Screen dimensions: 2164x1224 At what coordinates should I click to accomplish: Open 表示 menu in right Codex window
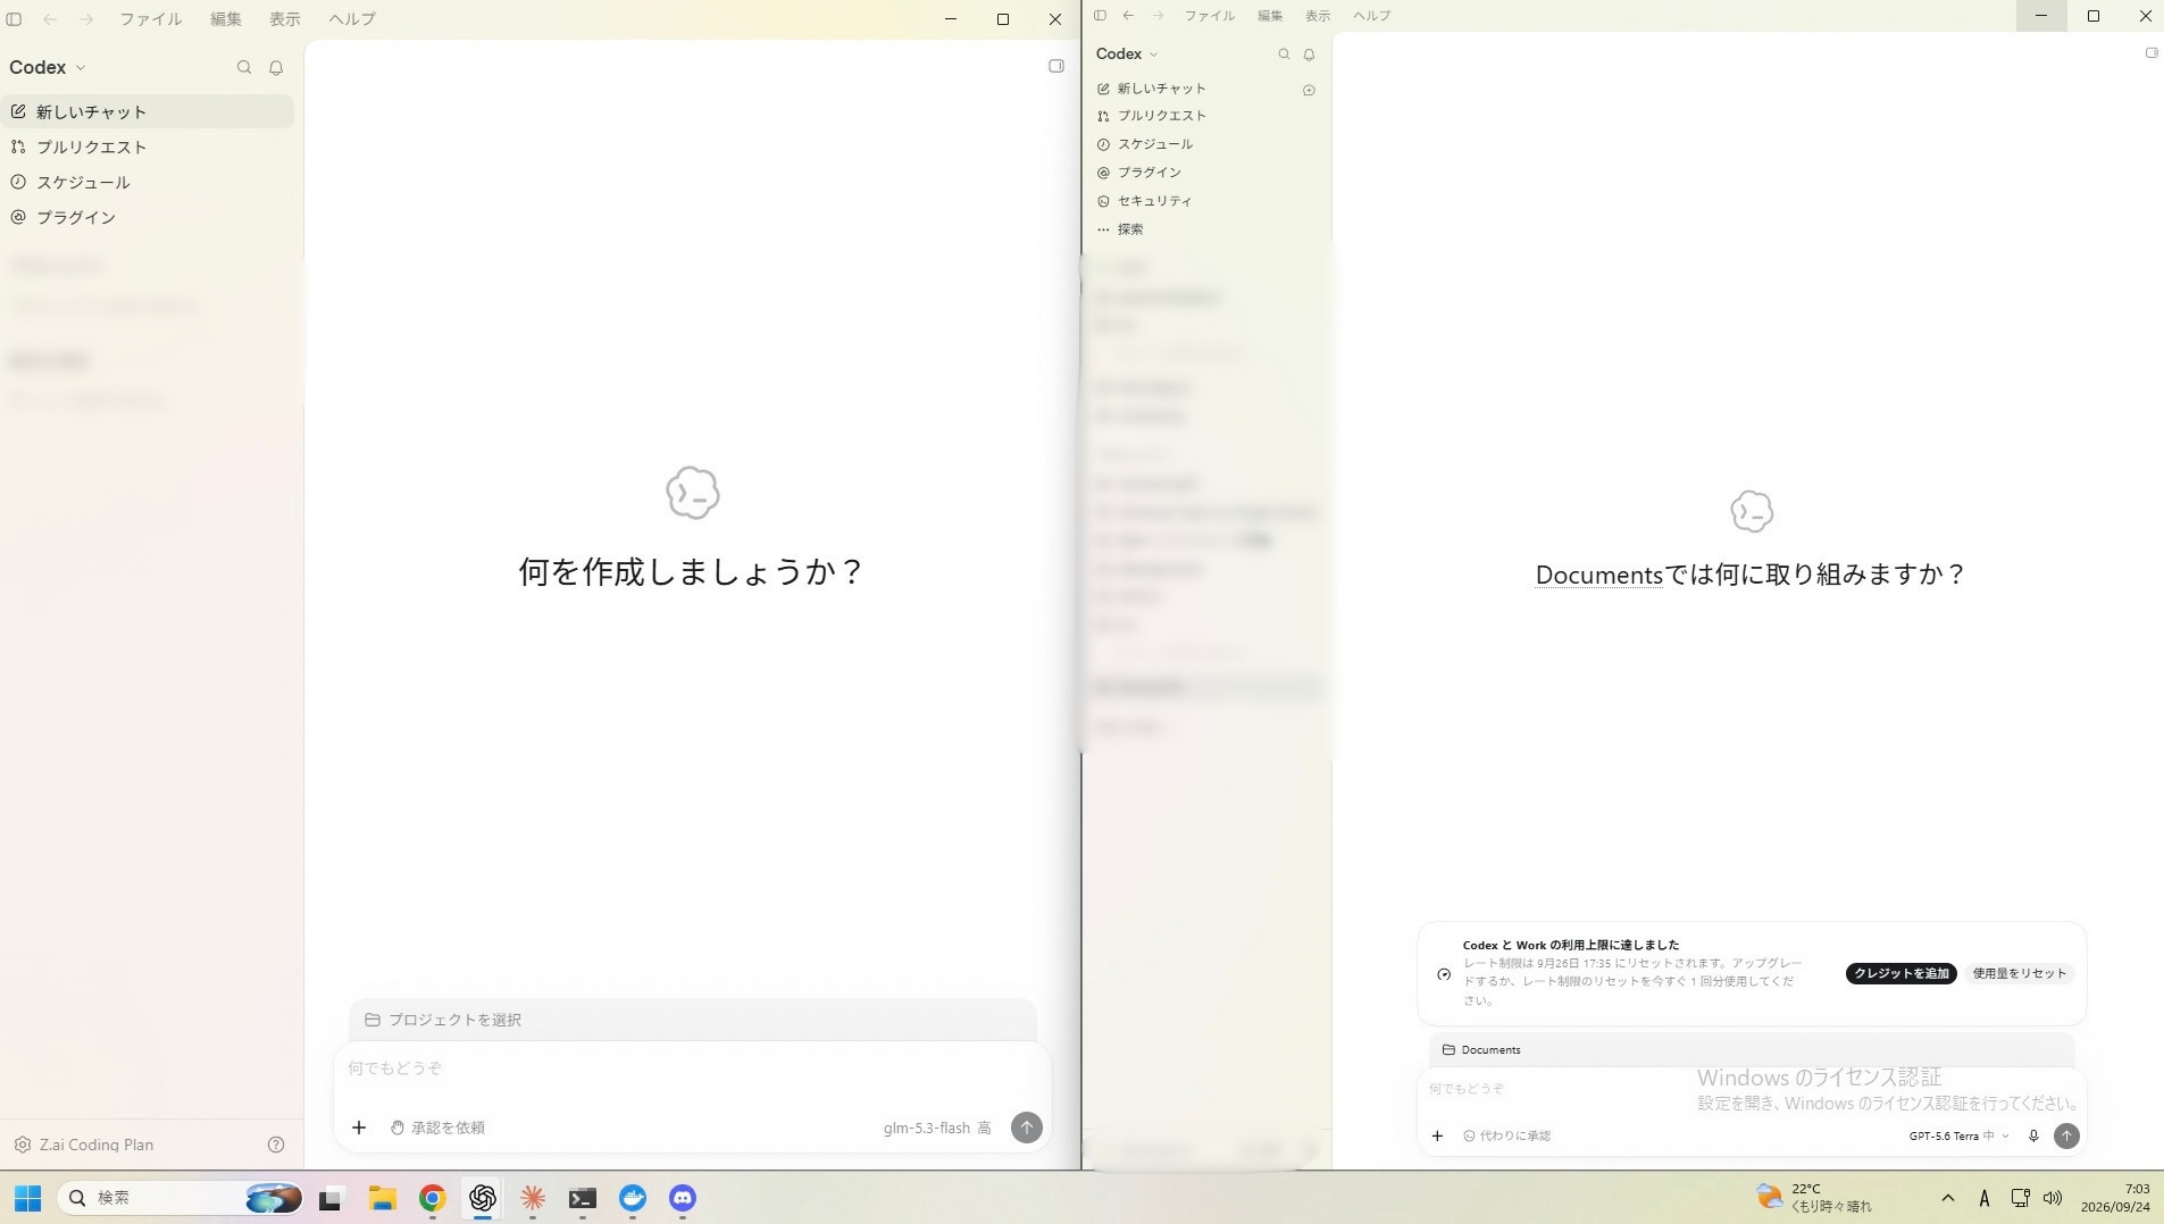[1317, 15]
